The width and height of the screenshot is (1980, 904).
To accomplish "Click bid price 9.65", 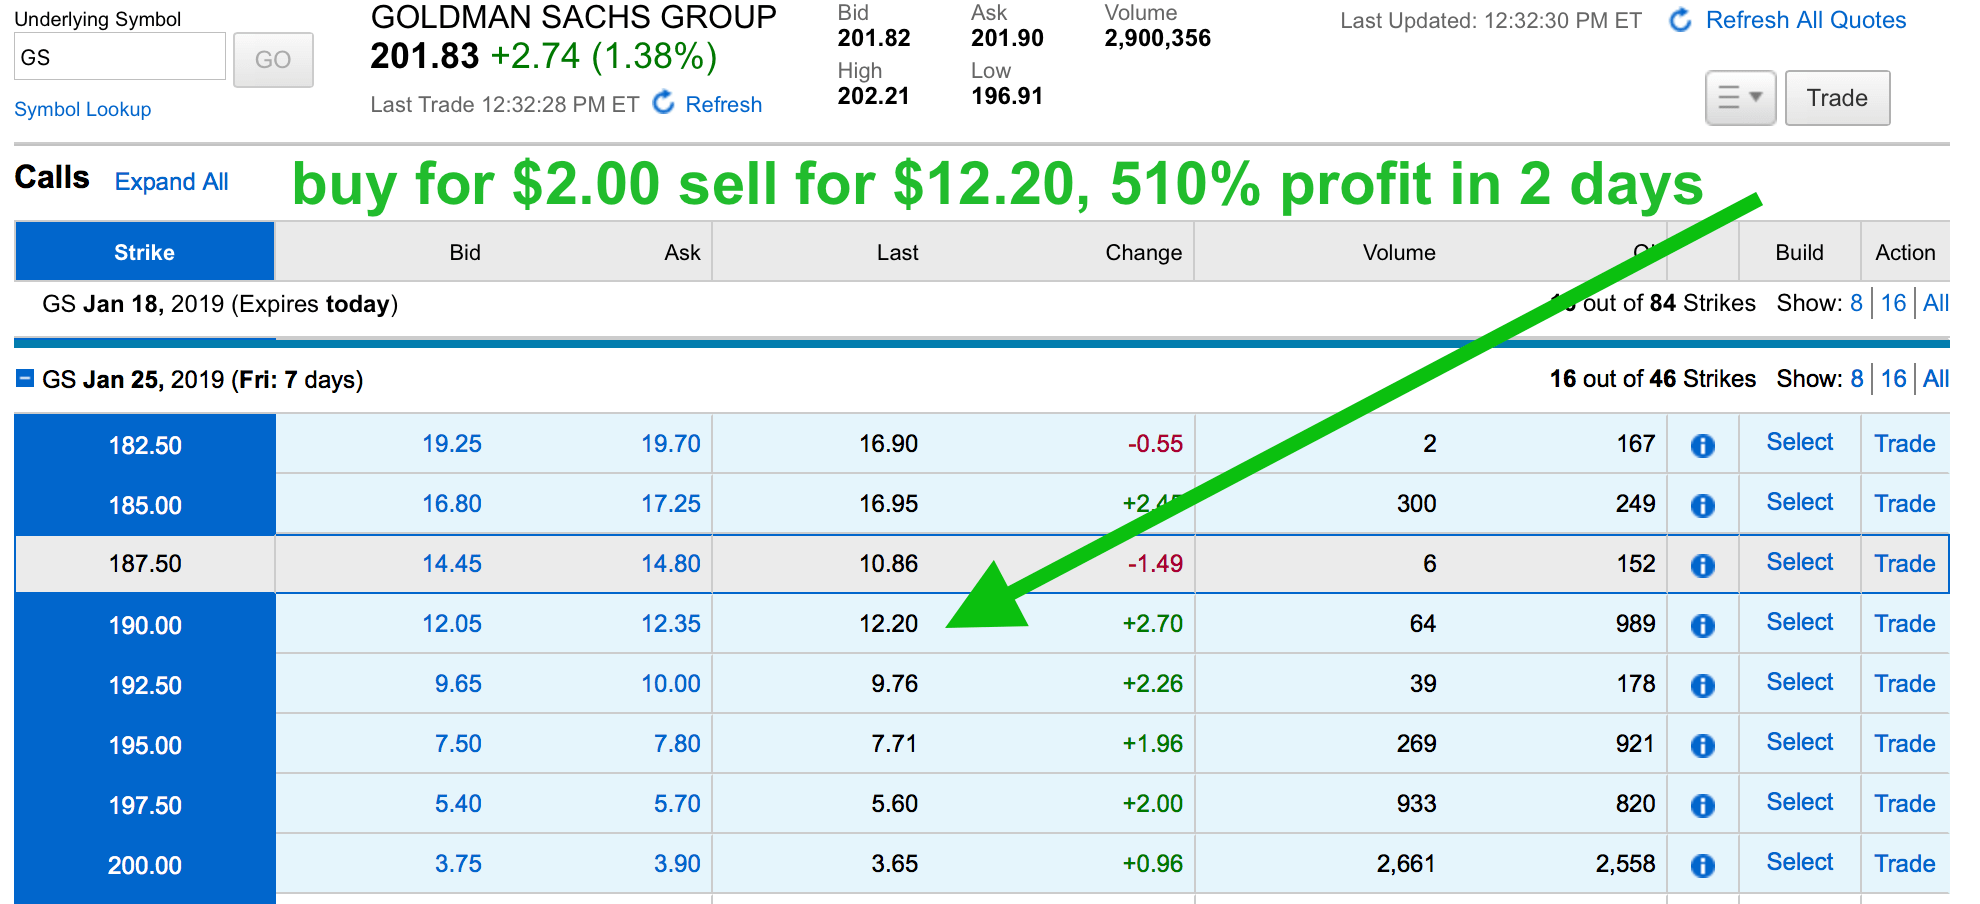I will 458,684.
